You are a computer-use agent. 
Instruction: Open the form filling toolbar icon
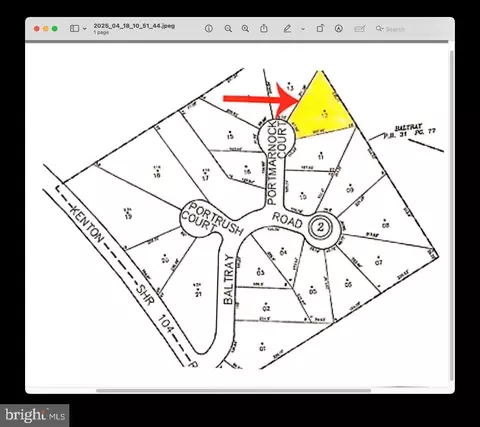coord(360,29)
